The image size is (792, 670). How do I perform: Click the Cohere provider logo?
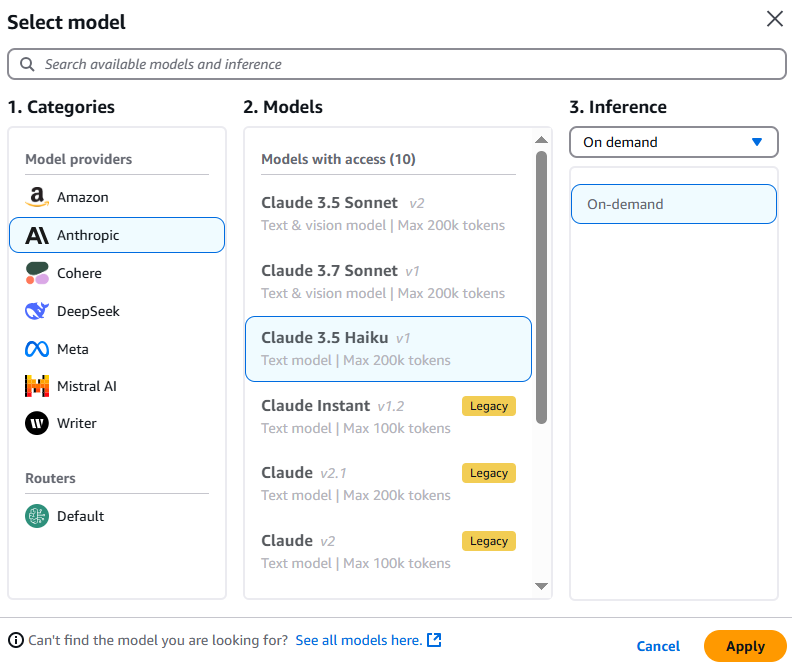point(37,273)
